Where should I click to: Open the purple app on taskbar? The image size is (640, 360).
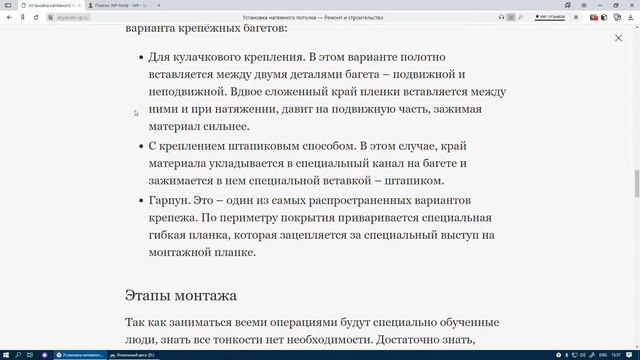tap(44, 355)
